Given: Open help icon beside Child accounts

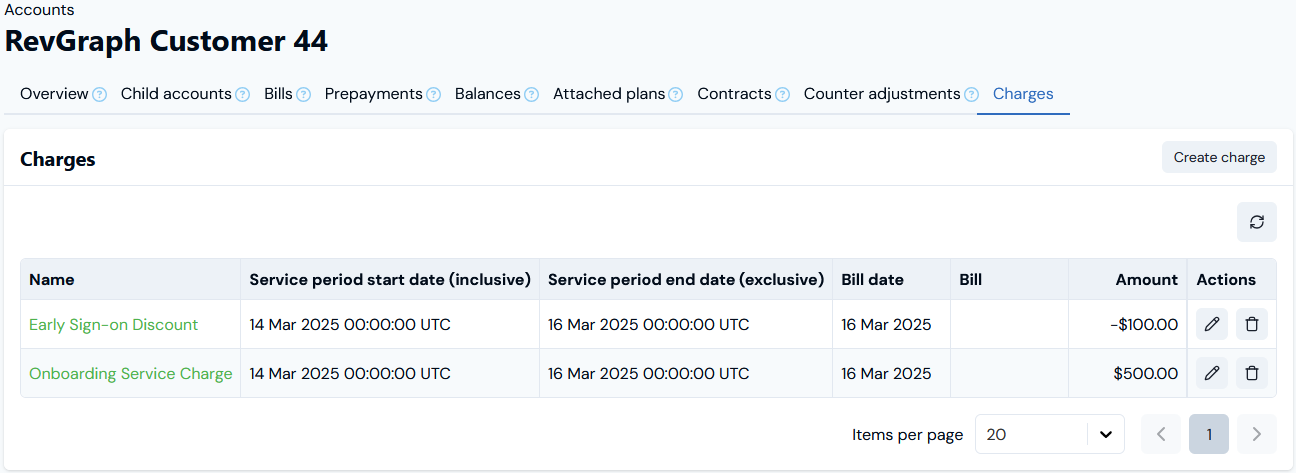Looking at the screenshot, I should tap(243, 95).
